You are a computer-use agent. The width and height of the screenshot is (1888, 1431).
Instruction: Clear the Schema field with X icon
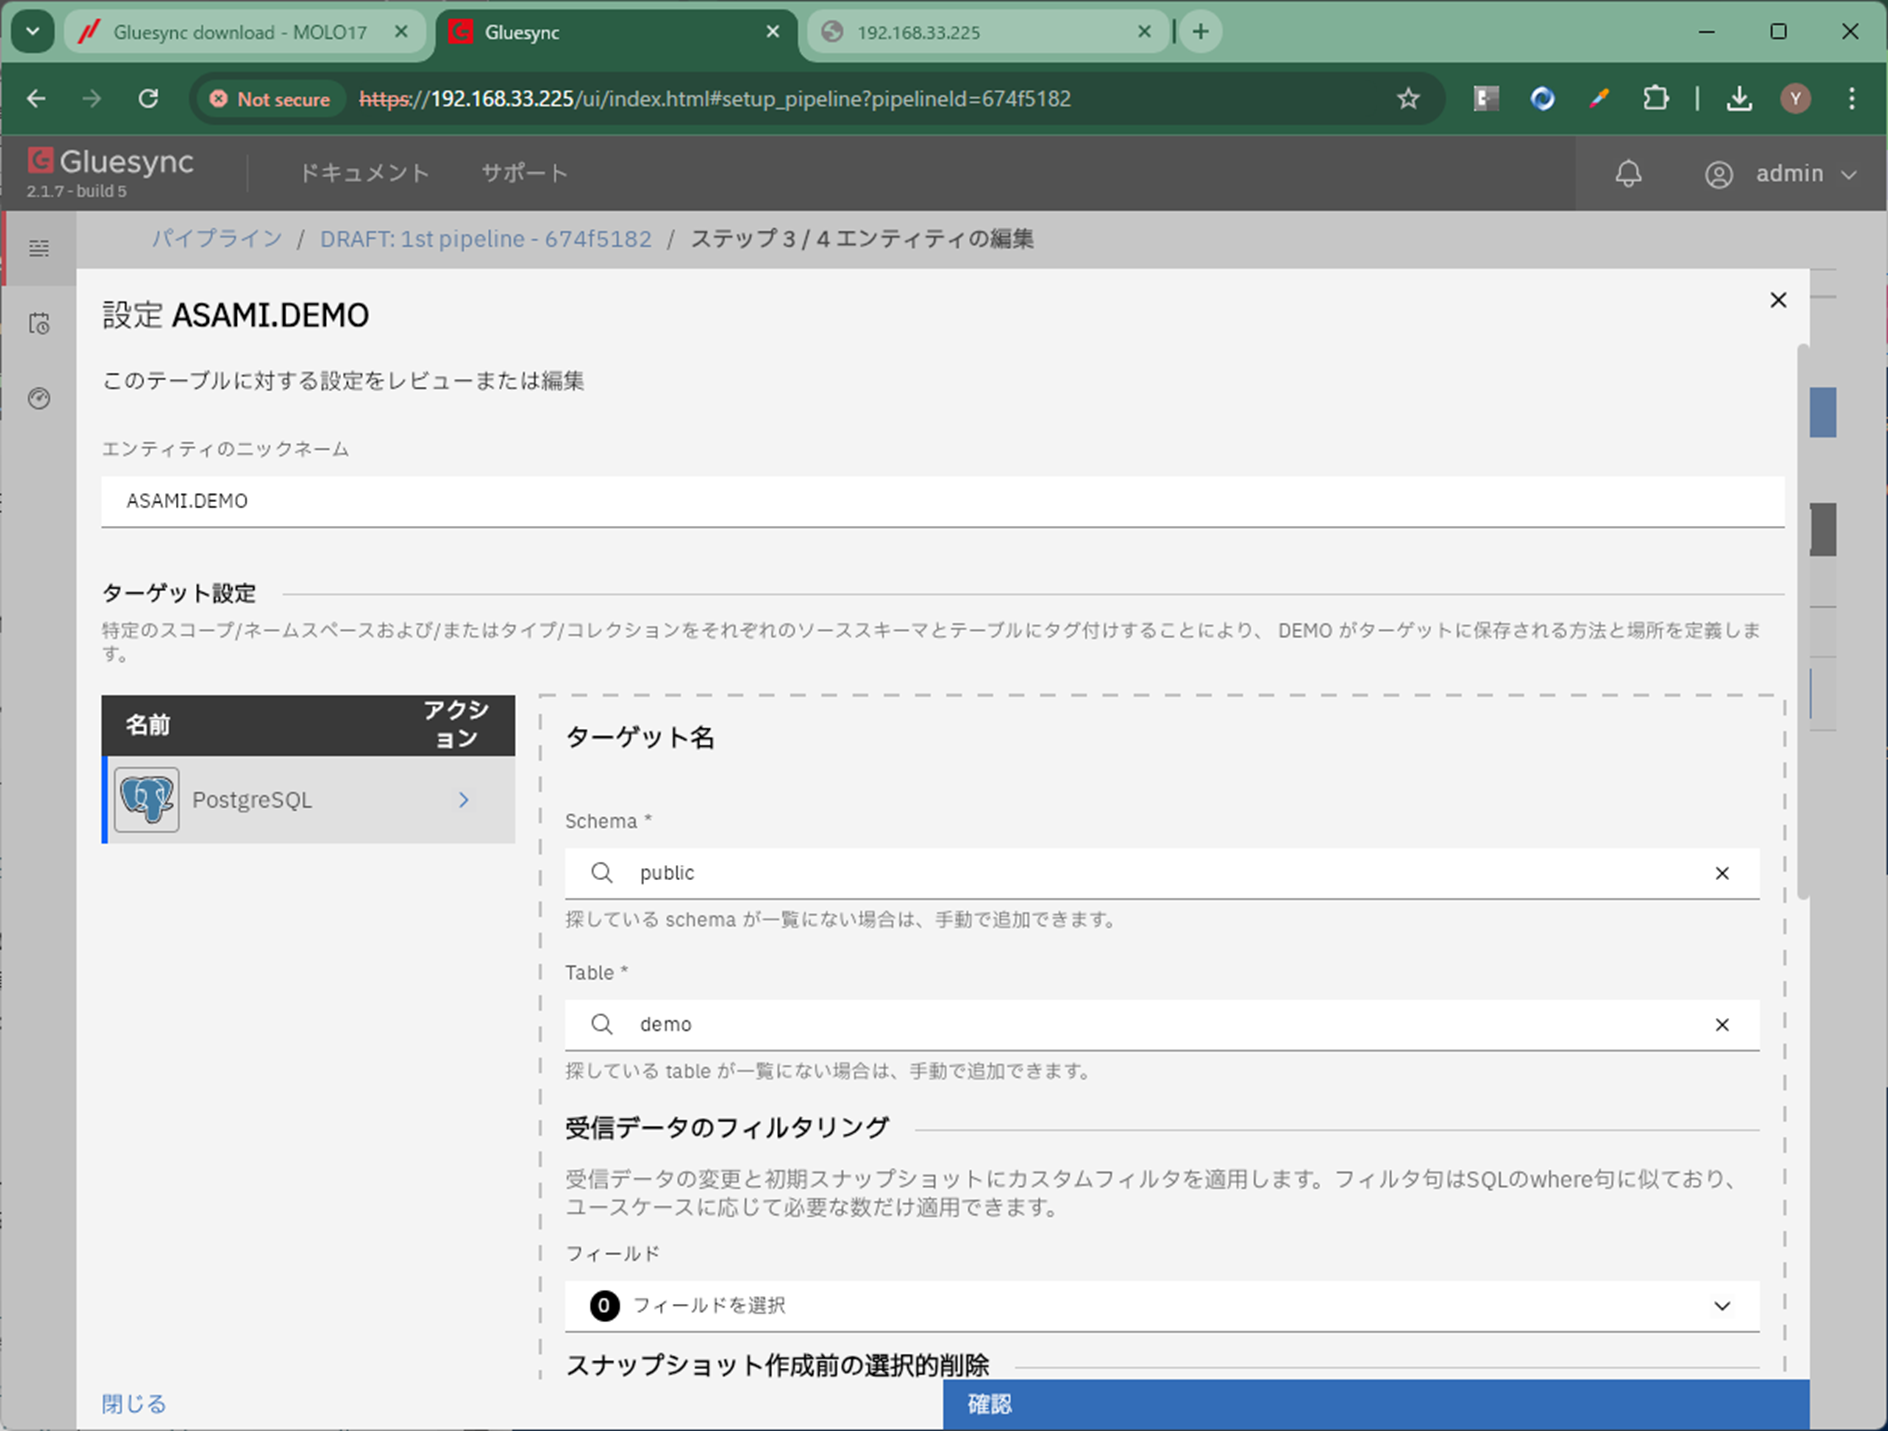tap(1721, 873)
